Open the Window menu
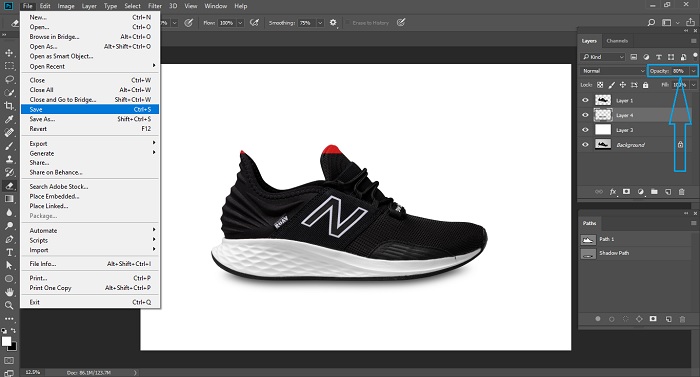Screen dimensions: 700x377 point(216,6)
